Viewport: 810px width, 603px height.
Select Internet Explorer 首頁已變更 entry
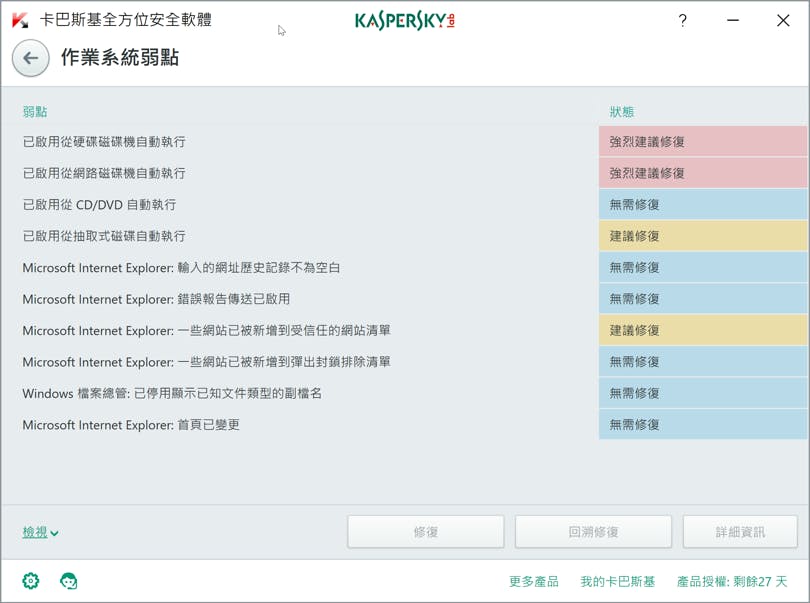pyautogui.click(x=131, y=425)
